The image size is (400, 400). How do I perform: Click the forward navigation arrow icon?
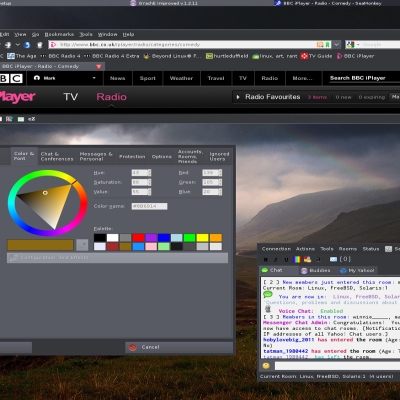pos(8,45)
